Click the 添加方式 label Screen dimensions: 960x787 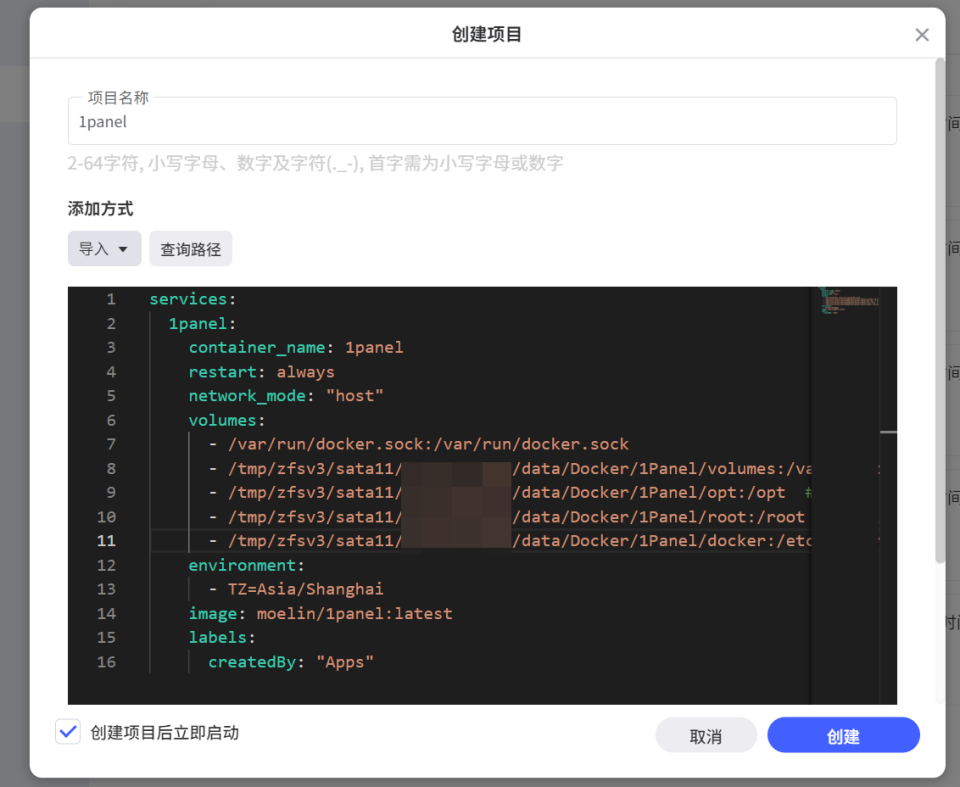pos(100,209)
